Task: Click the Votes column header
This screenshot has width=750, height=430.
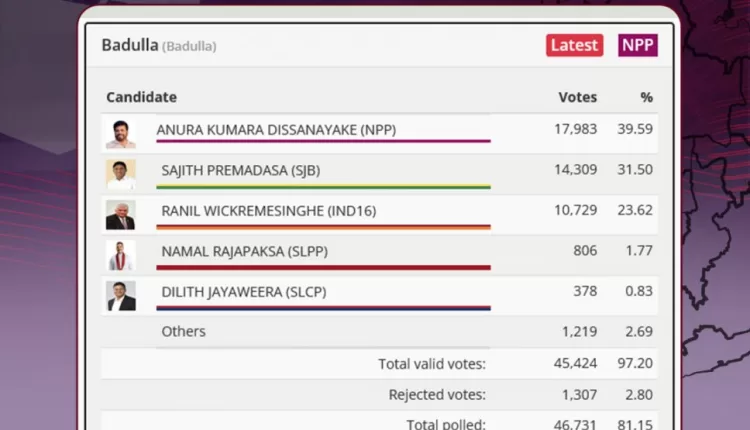Action: (577, 97)
